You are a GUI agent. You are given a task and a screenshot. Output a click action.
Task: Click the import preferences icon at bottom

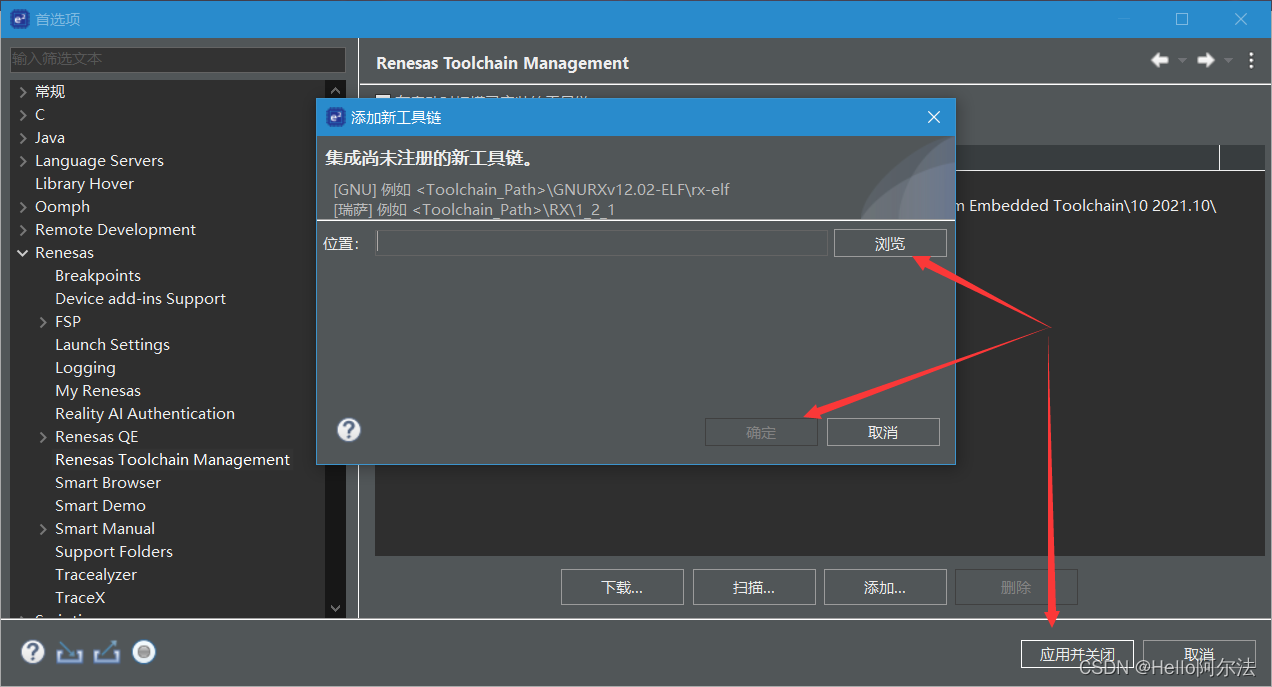pos(68,651)
